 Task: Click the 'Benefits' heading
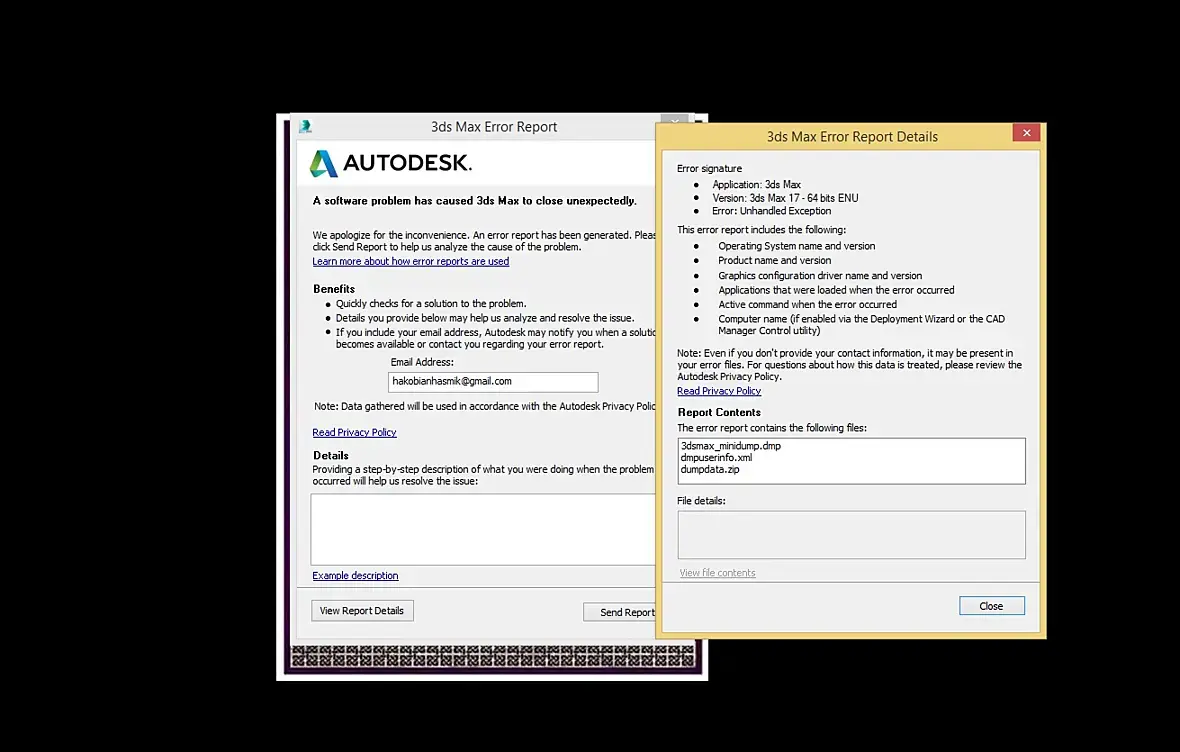333,289
